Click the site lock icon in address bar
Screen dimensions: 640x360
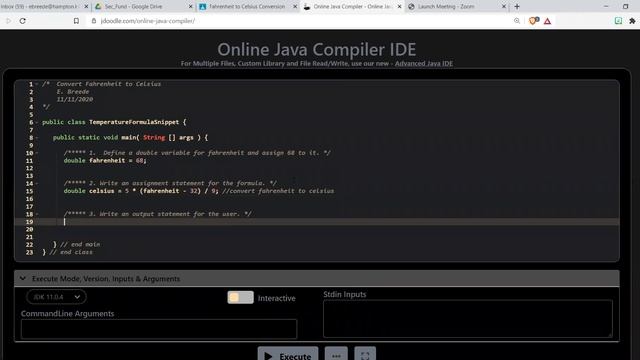(93, 21)
